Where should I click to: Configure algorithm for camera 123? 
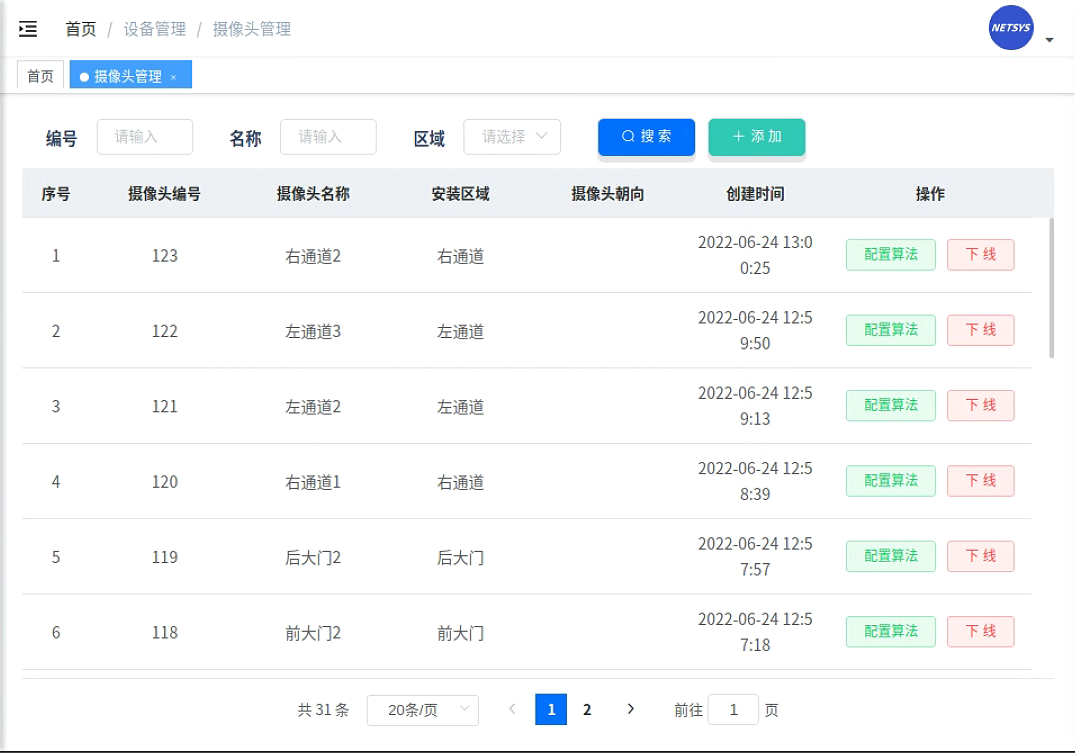890,255
